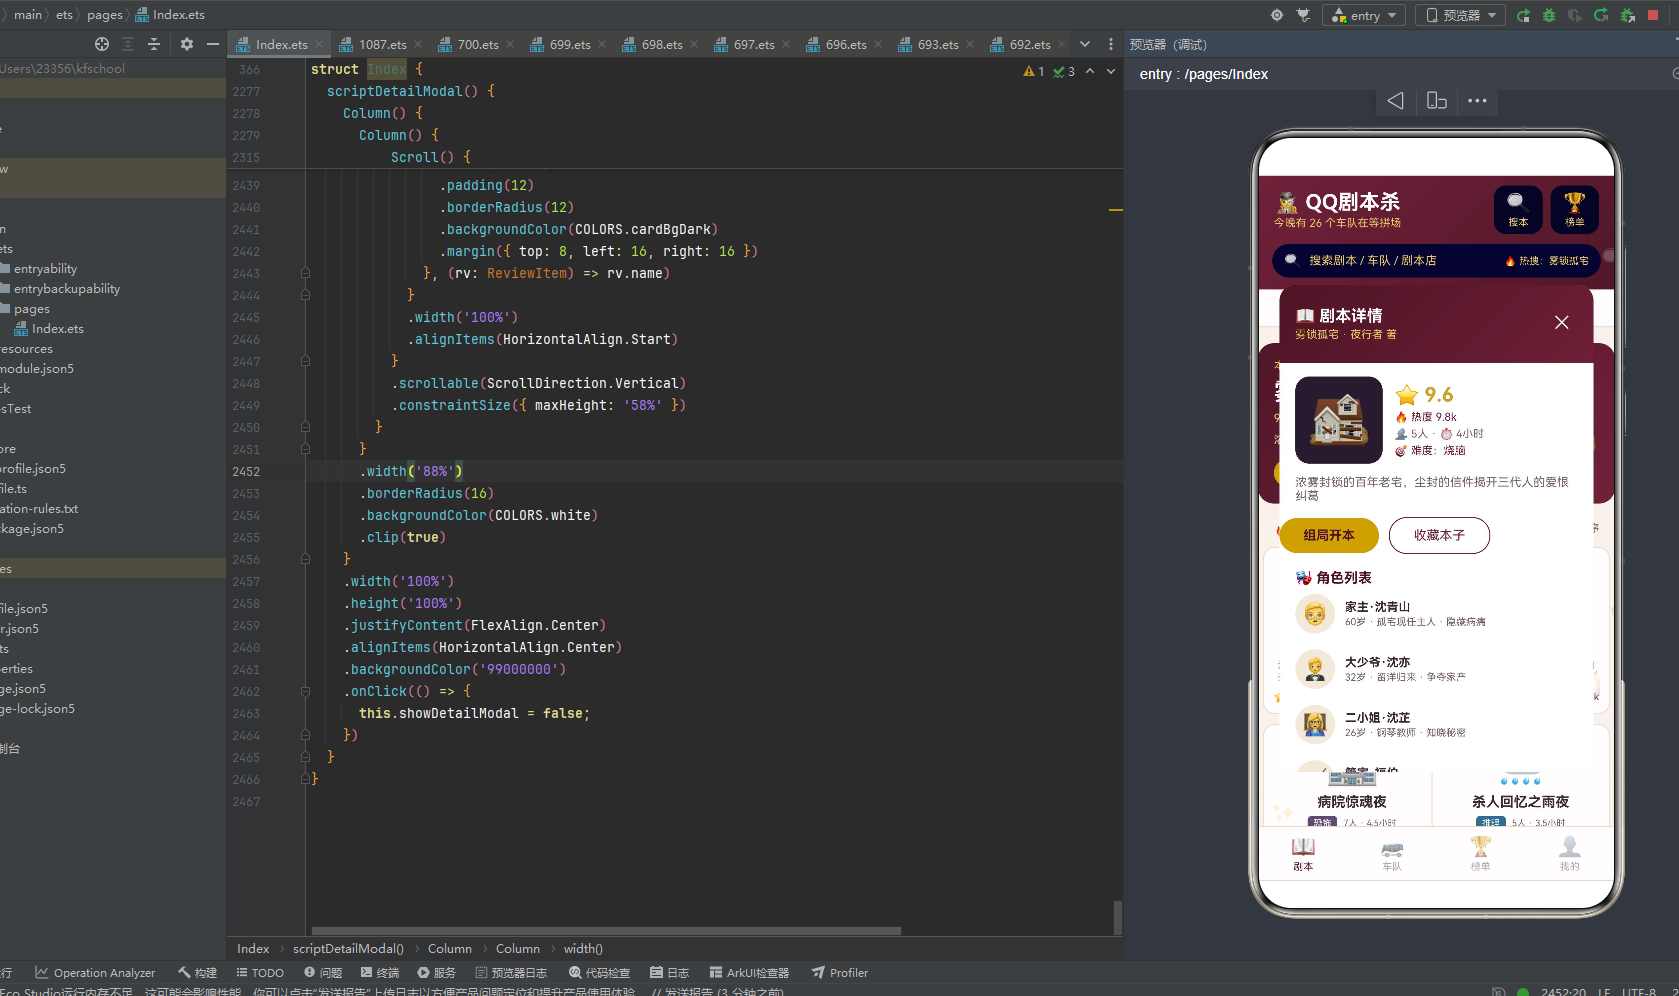This screenshot has width=1679, height=996.
Task: Switch to the 699.ets tab
Action: [x=569, y=44]
